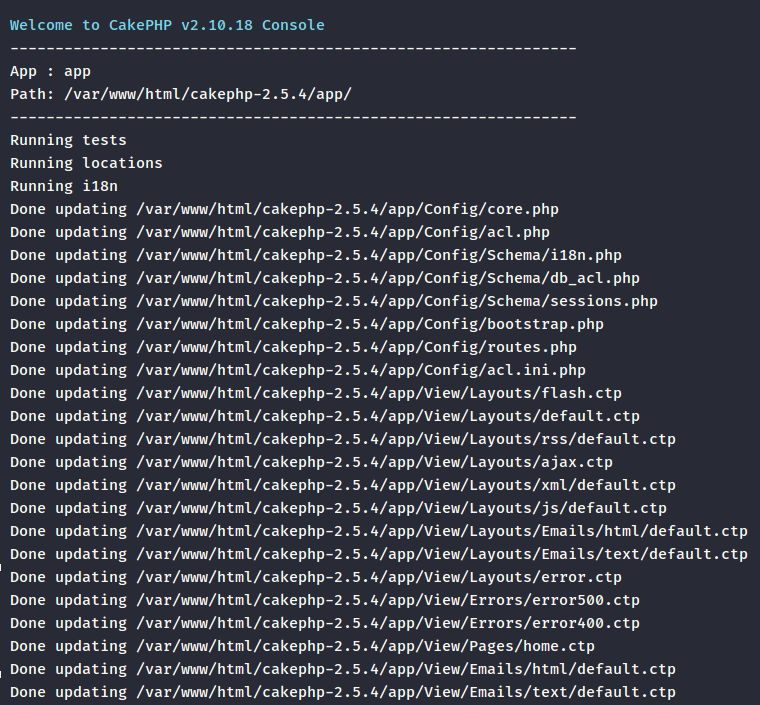
Task: Click the Schema/i18n.php update line
Action: [x=315, y=255]
